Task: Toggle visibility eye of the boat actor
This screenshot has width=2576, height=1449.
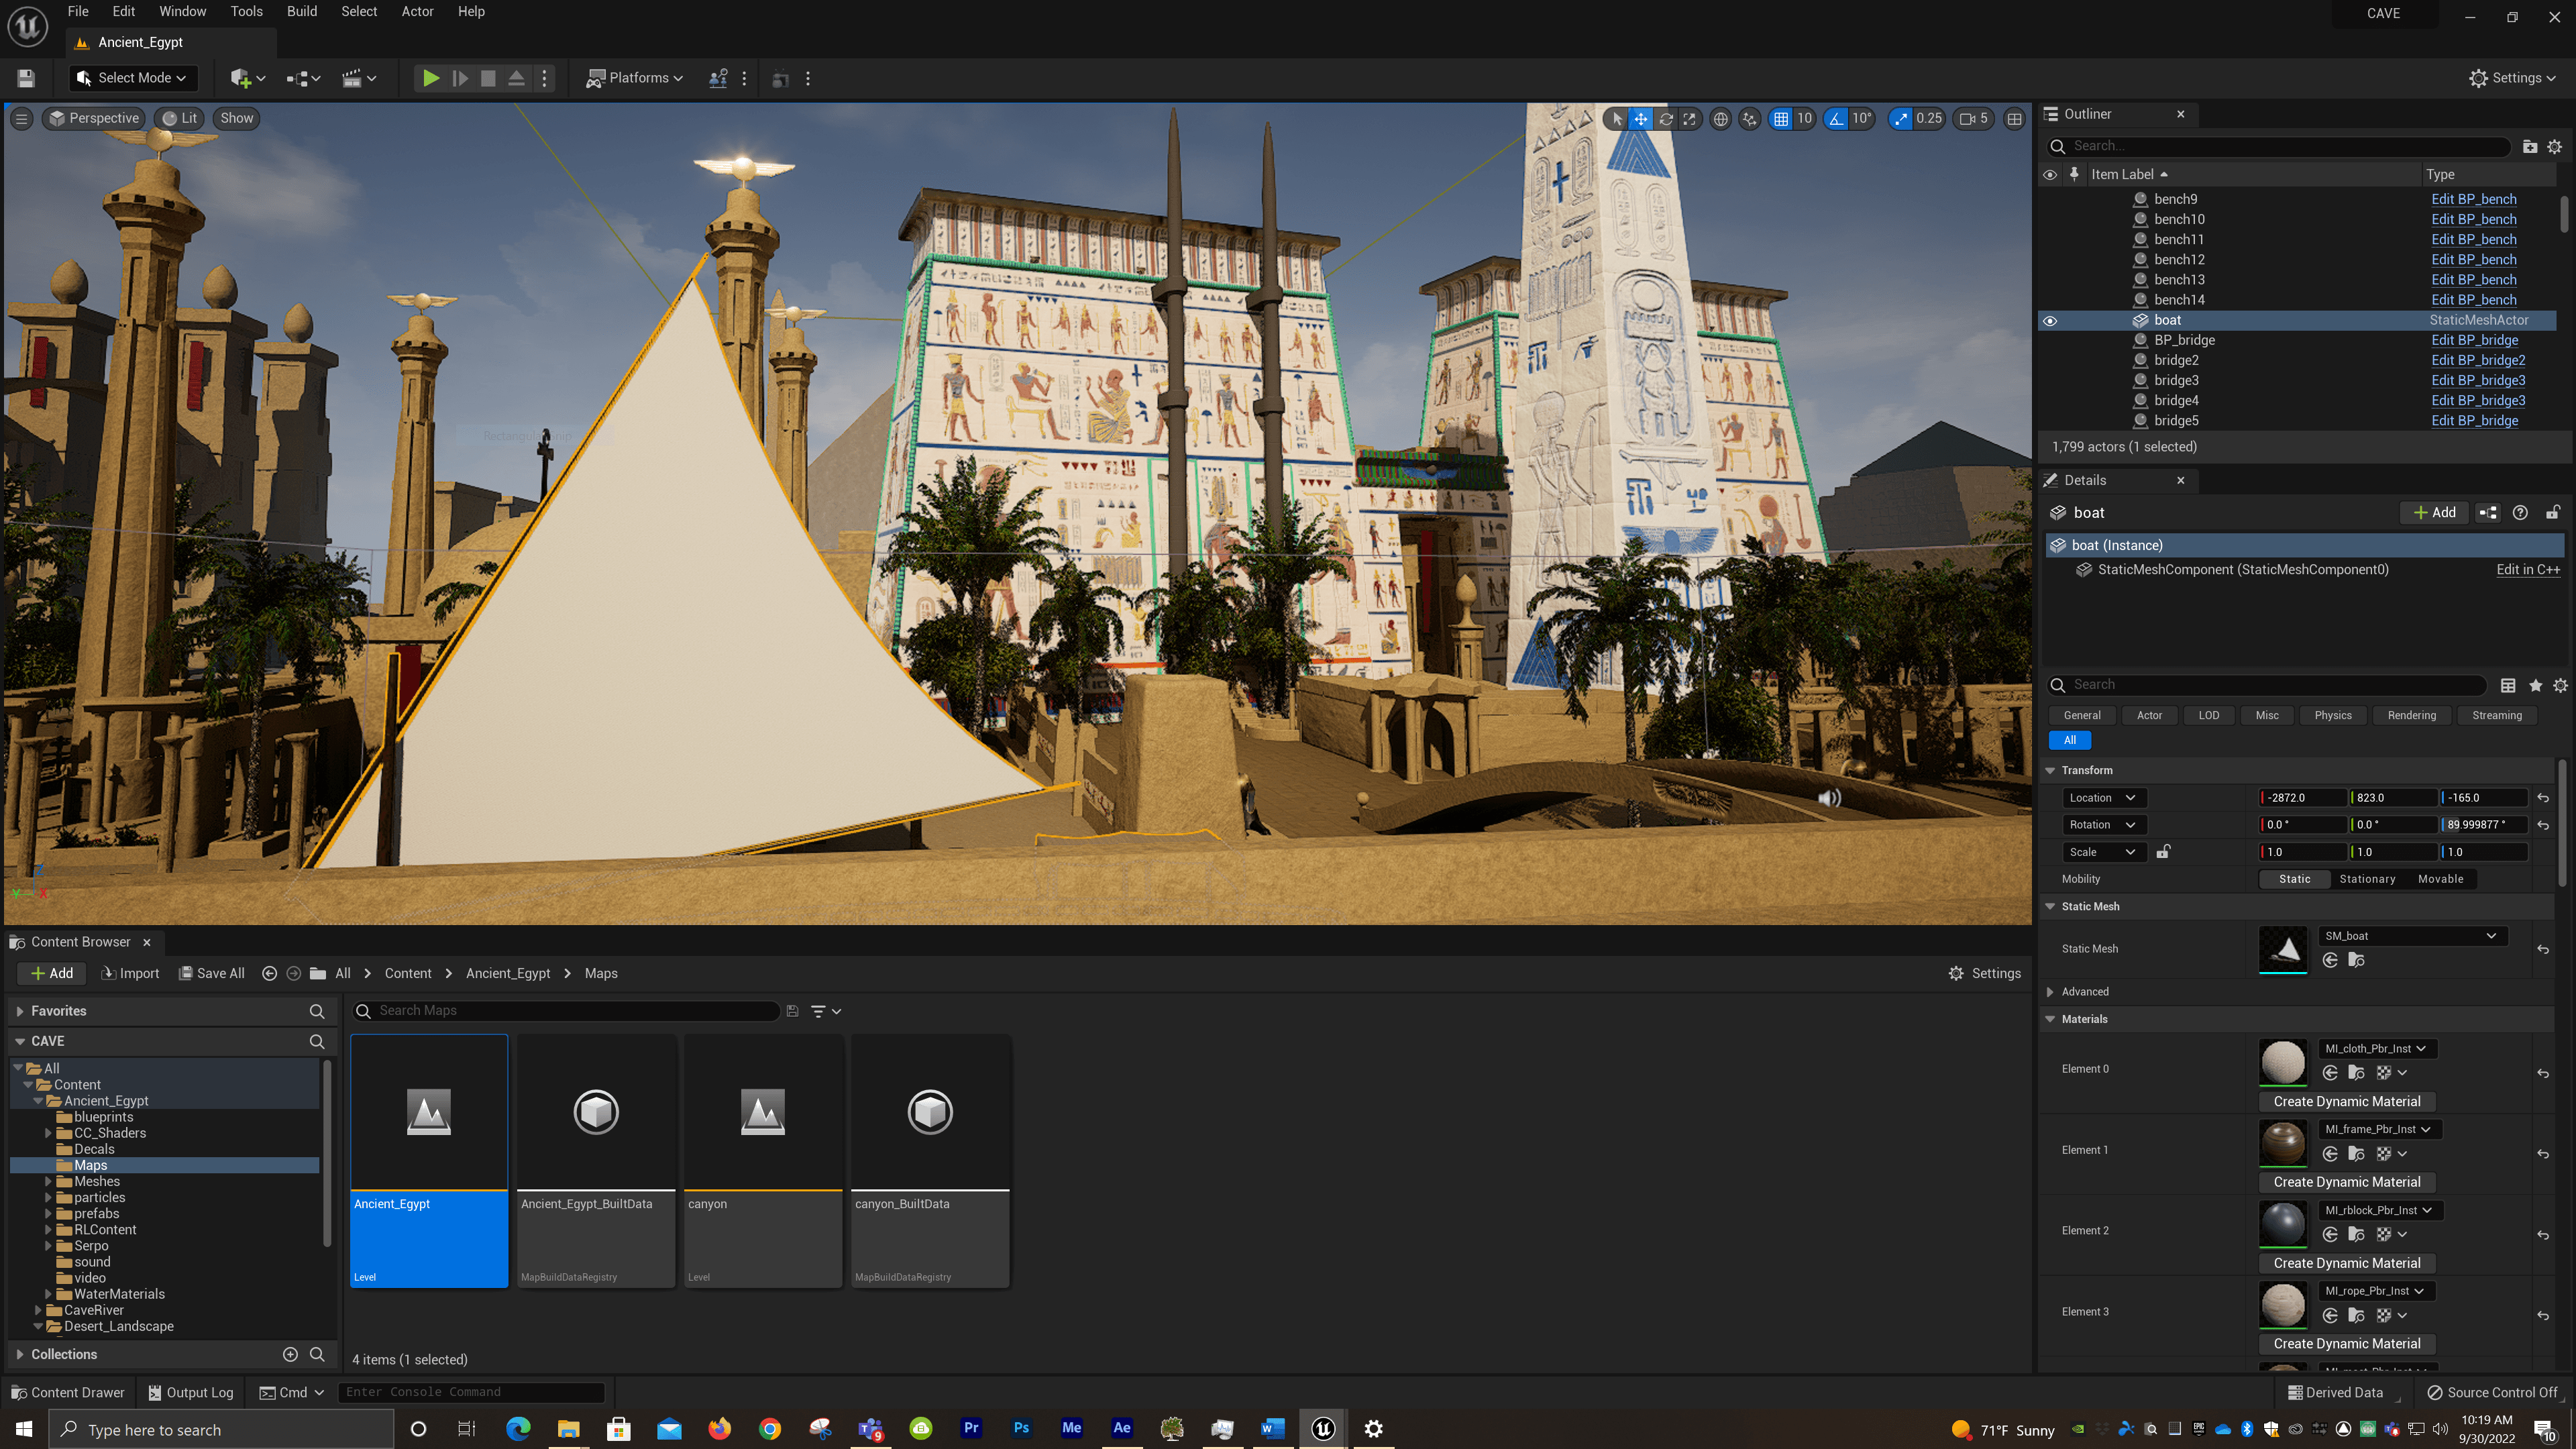Action: (x=2049, y=320)
